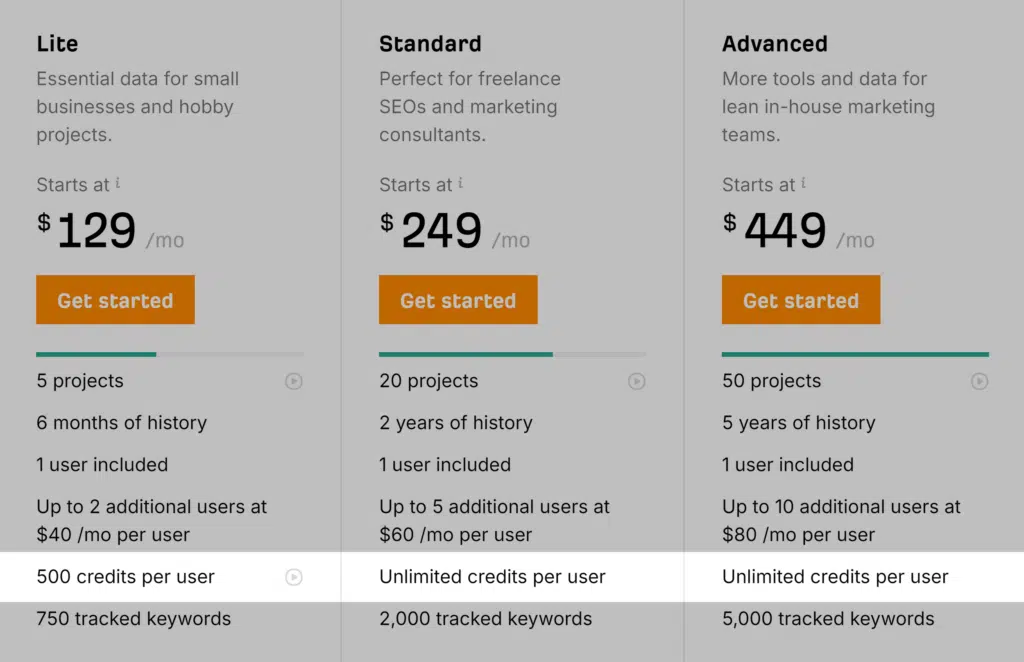The height and width of the screenshot is (662, 1024).
Task: Select the Lite plan heading
Action: click(57, 44)
